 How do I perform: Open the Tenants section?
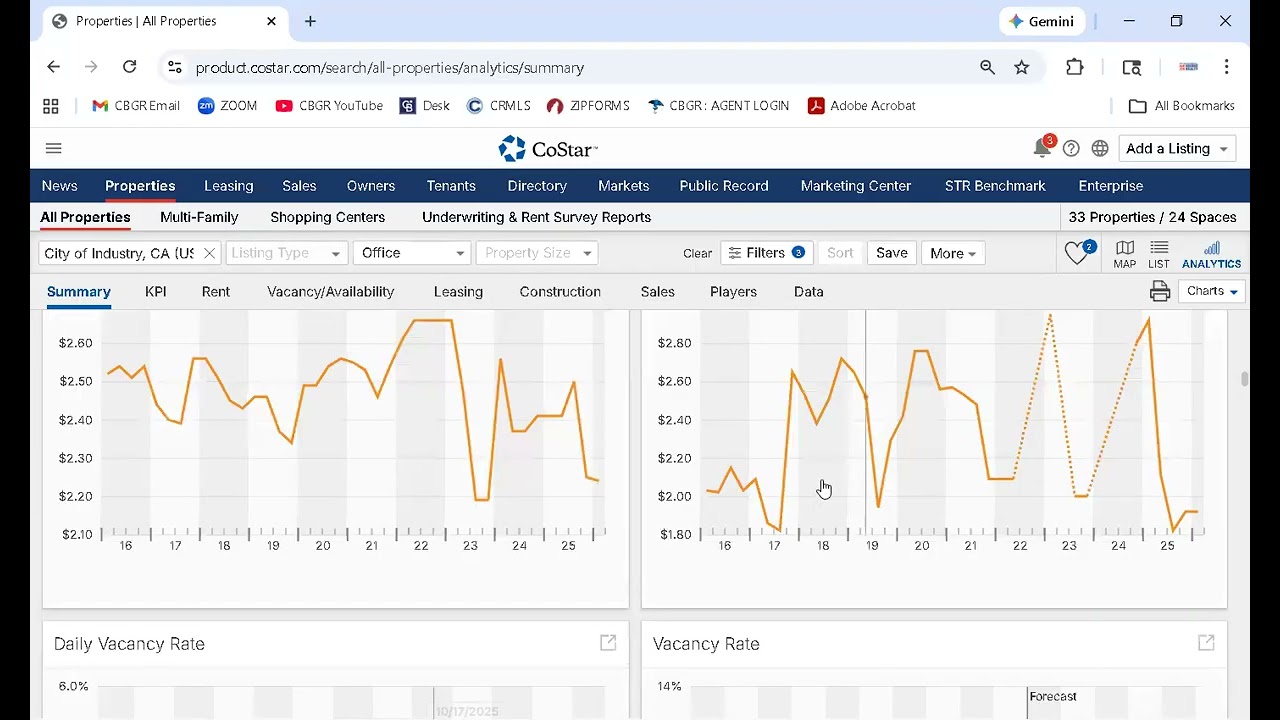(451, 186)
